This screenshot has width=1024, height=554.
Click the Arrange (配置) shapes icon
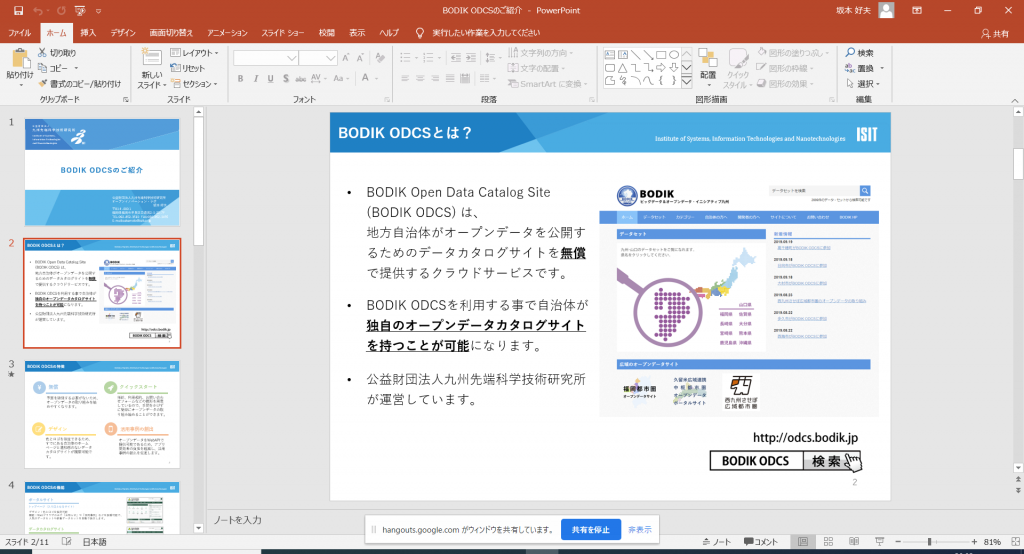pyautogui.click(x=708, y=59)
